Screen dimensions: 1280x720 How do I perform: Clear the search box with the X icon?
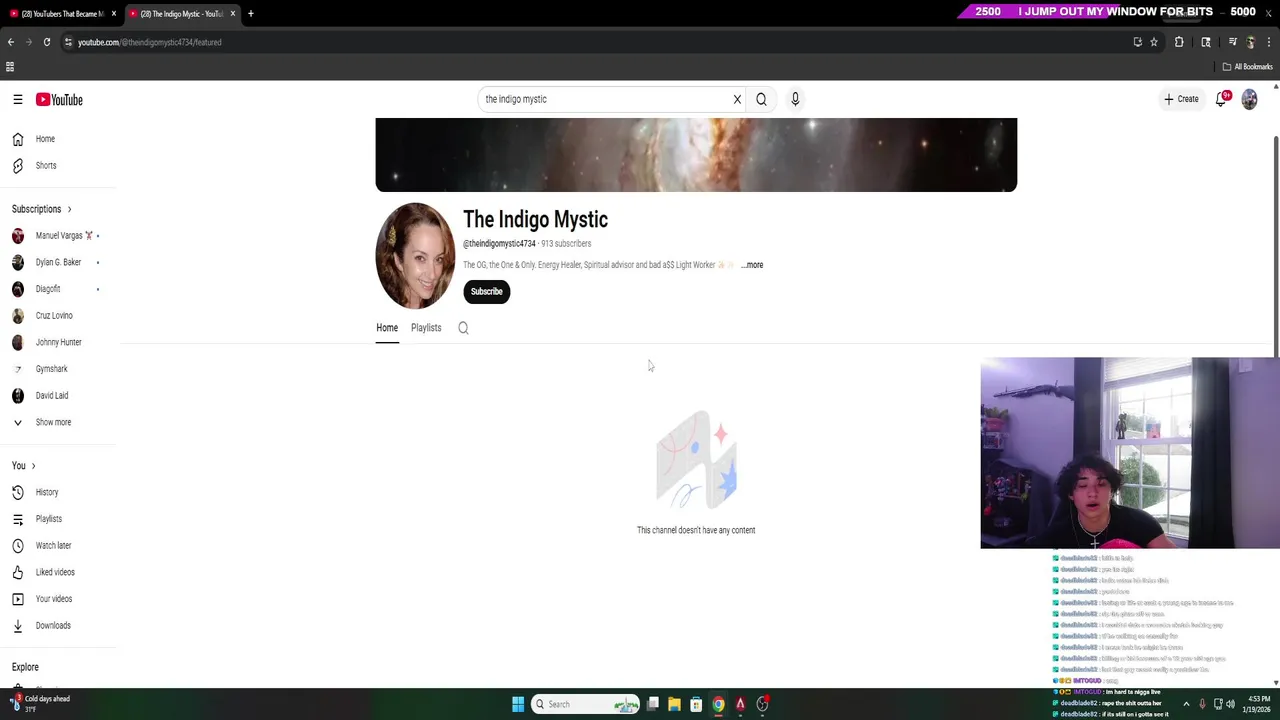(x=737, y=99)
